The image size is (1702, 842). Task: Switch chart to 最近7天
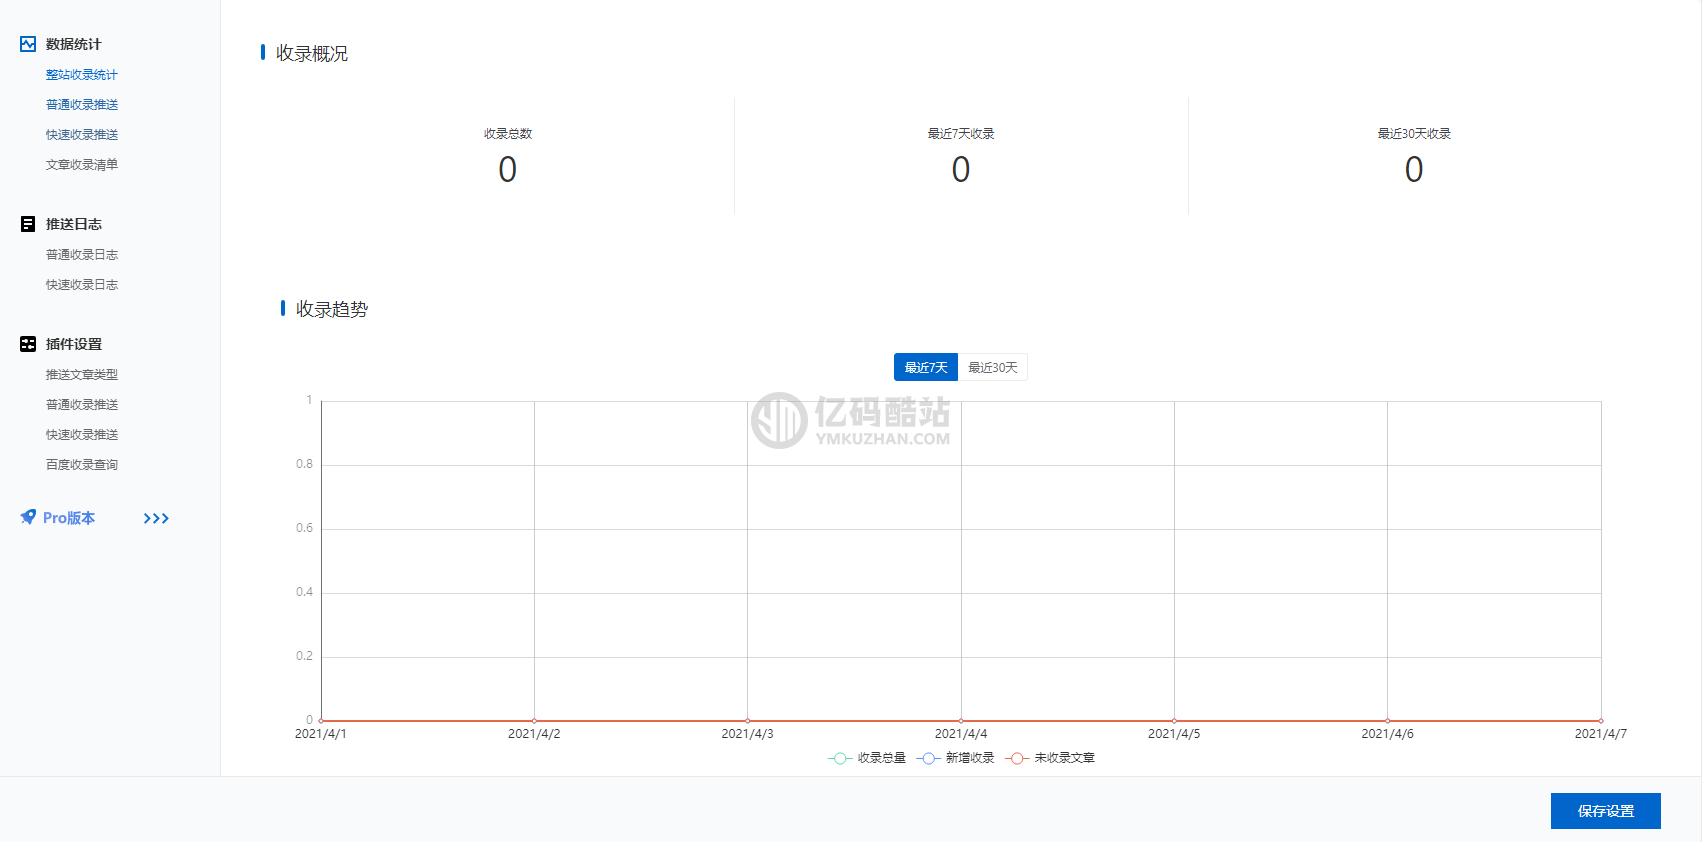926,367
